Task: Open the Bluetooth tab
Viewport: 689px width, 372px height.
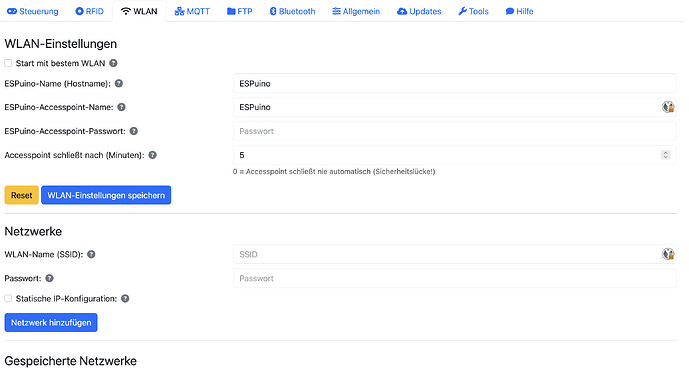Action: [x=292, y=11]
